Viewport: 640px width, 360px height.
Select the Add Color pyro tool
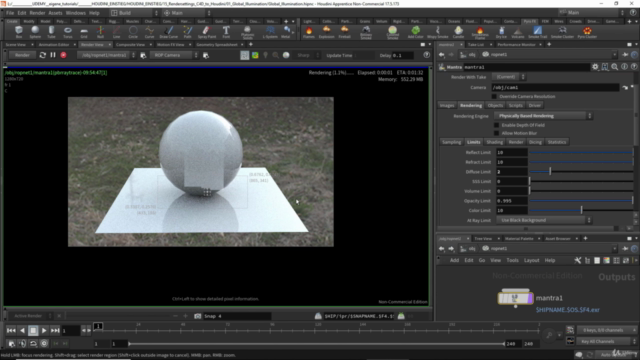coord(416,31)
